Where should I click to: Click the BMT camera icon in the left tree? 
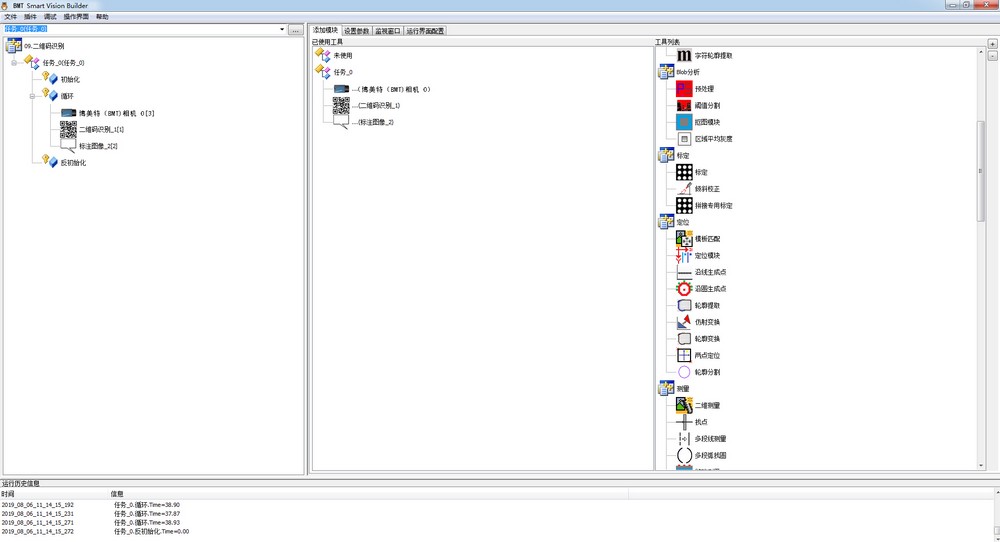coord(68,113)
